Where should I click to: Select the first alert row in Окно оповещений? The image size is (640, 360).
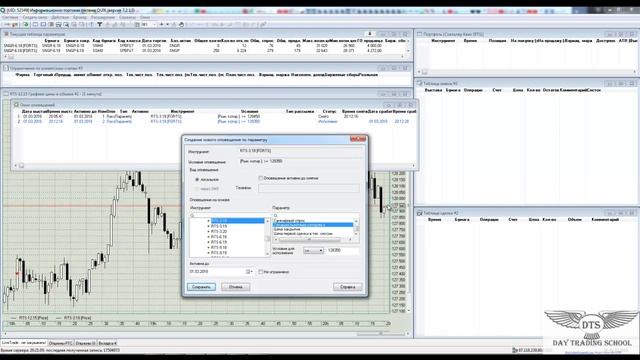(214, 116)
